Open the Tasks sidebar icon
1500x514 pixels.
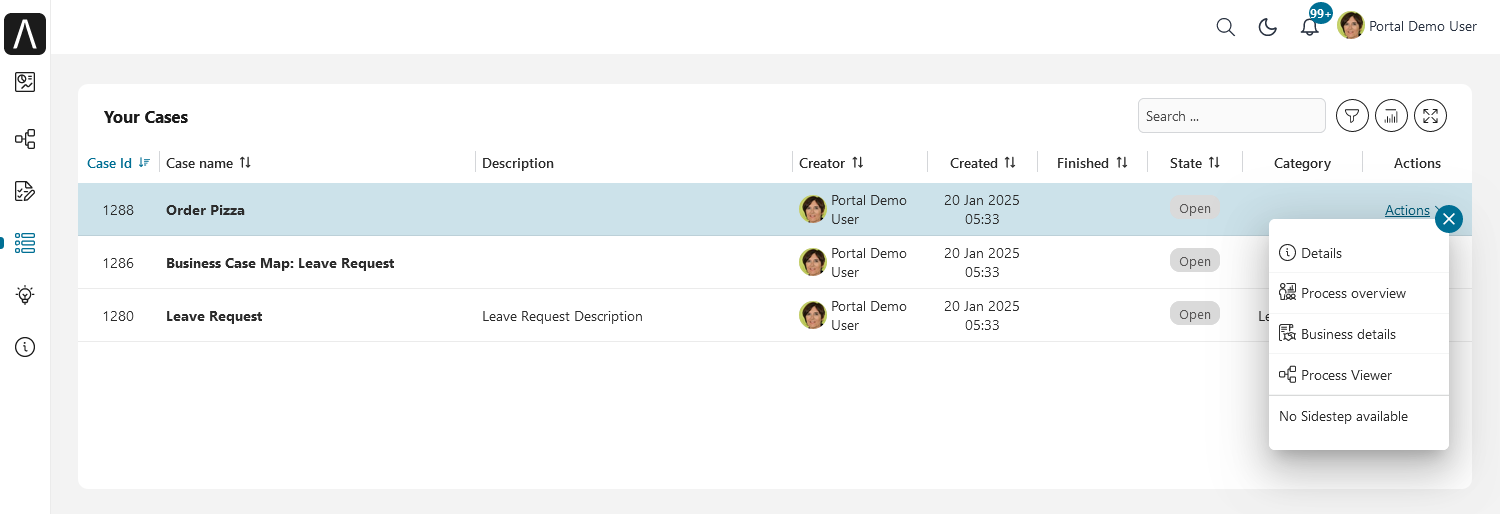[25, 191]
